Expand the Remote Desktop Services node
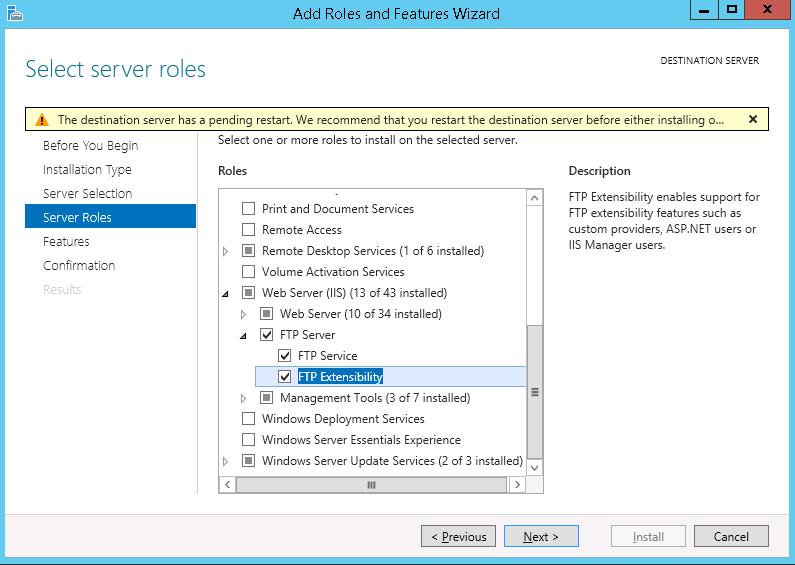 [x=226, y=251]
